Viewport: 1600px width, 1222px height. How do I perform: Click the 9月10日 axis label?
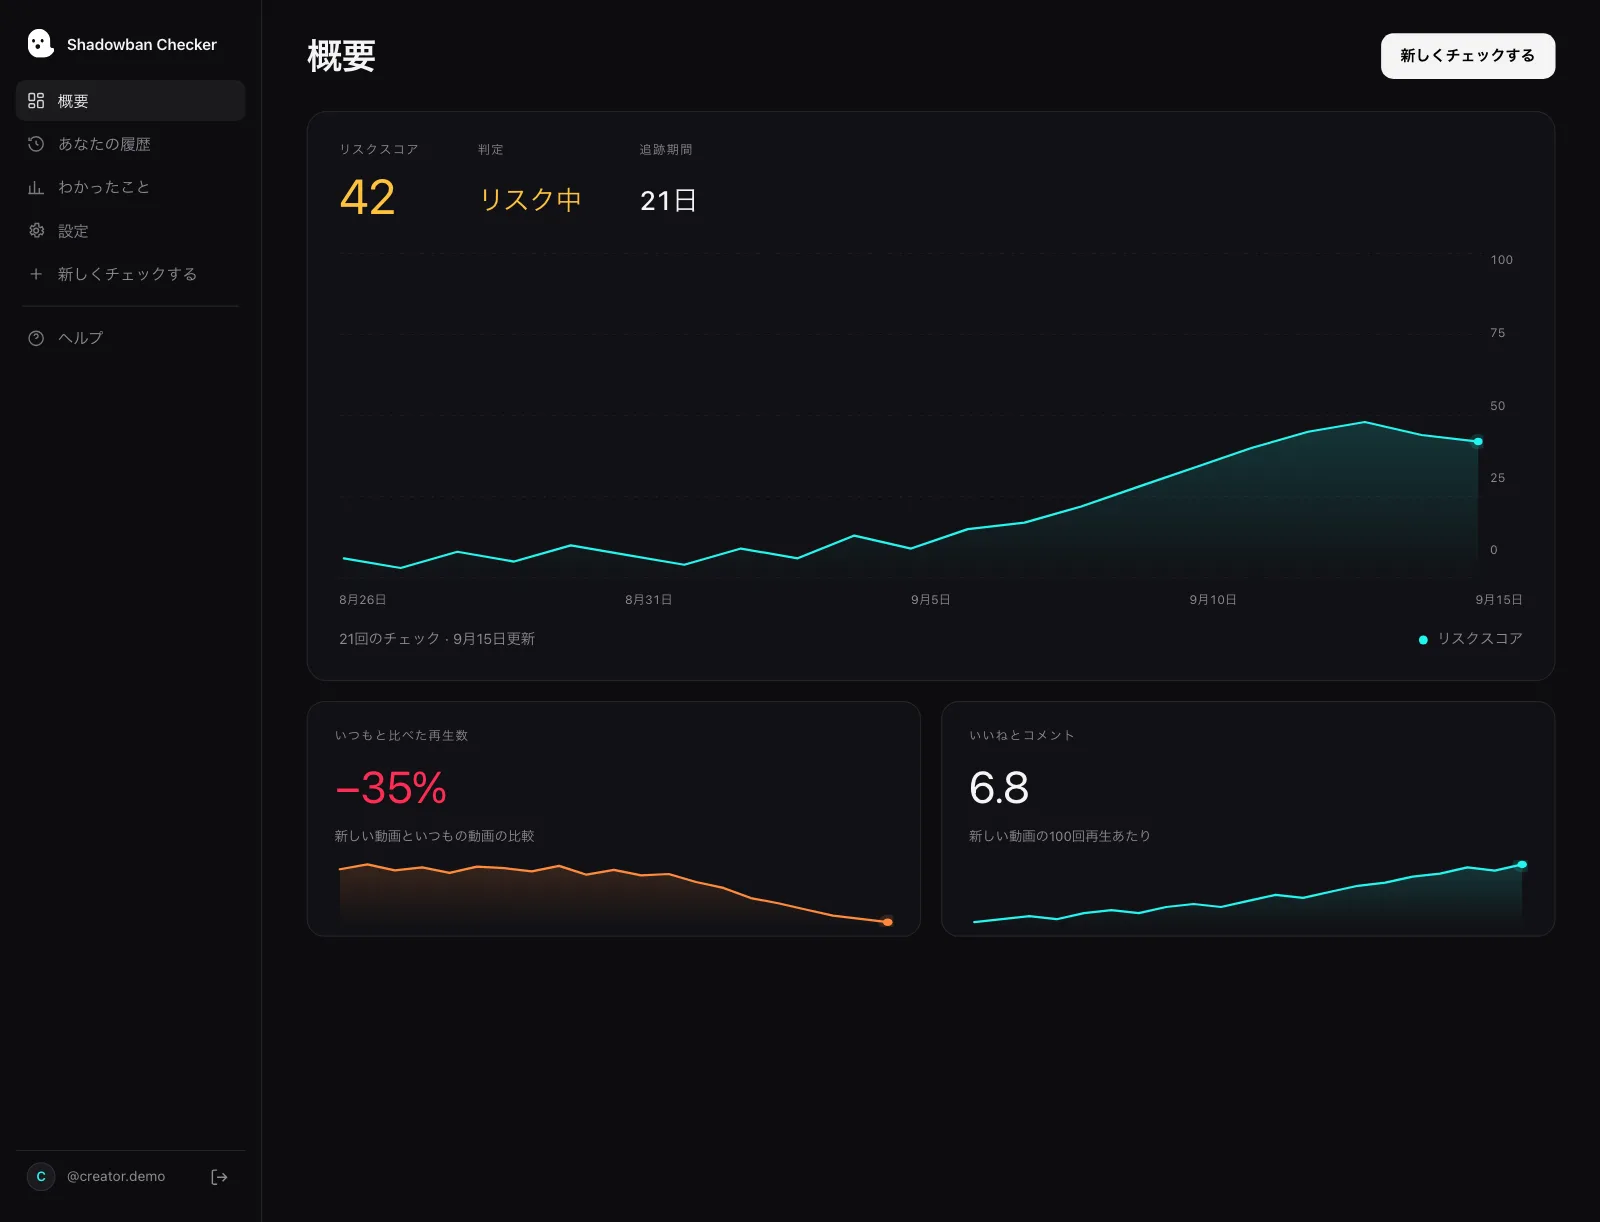1213,600
